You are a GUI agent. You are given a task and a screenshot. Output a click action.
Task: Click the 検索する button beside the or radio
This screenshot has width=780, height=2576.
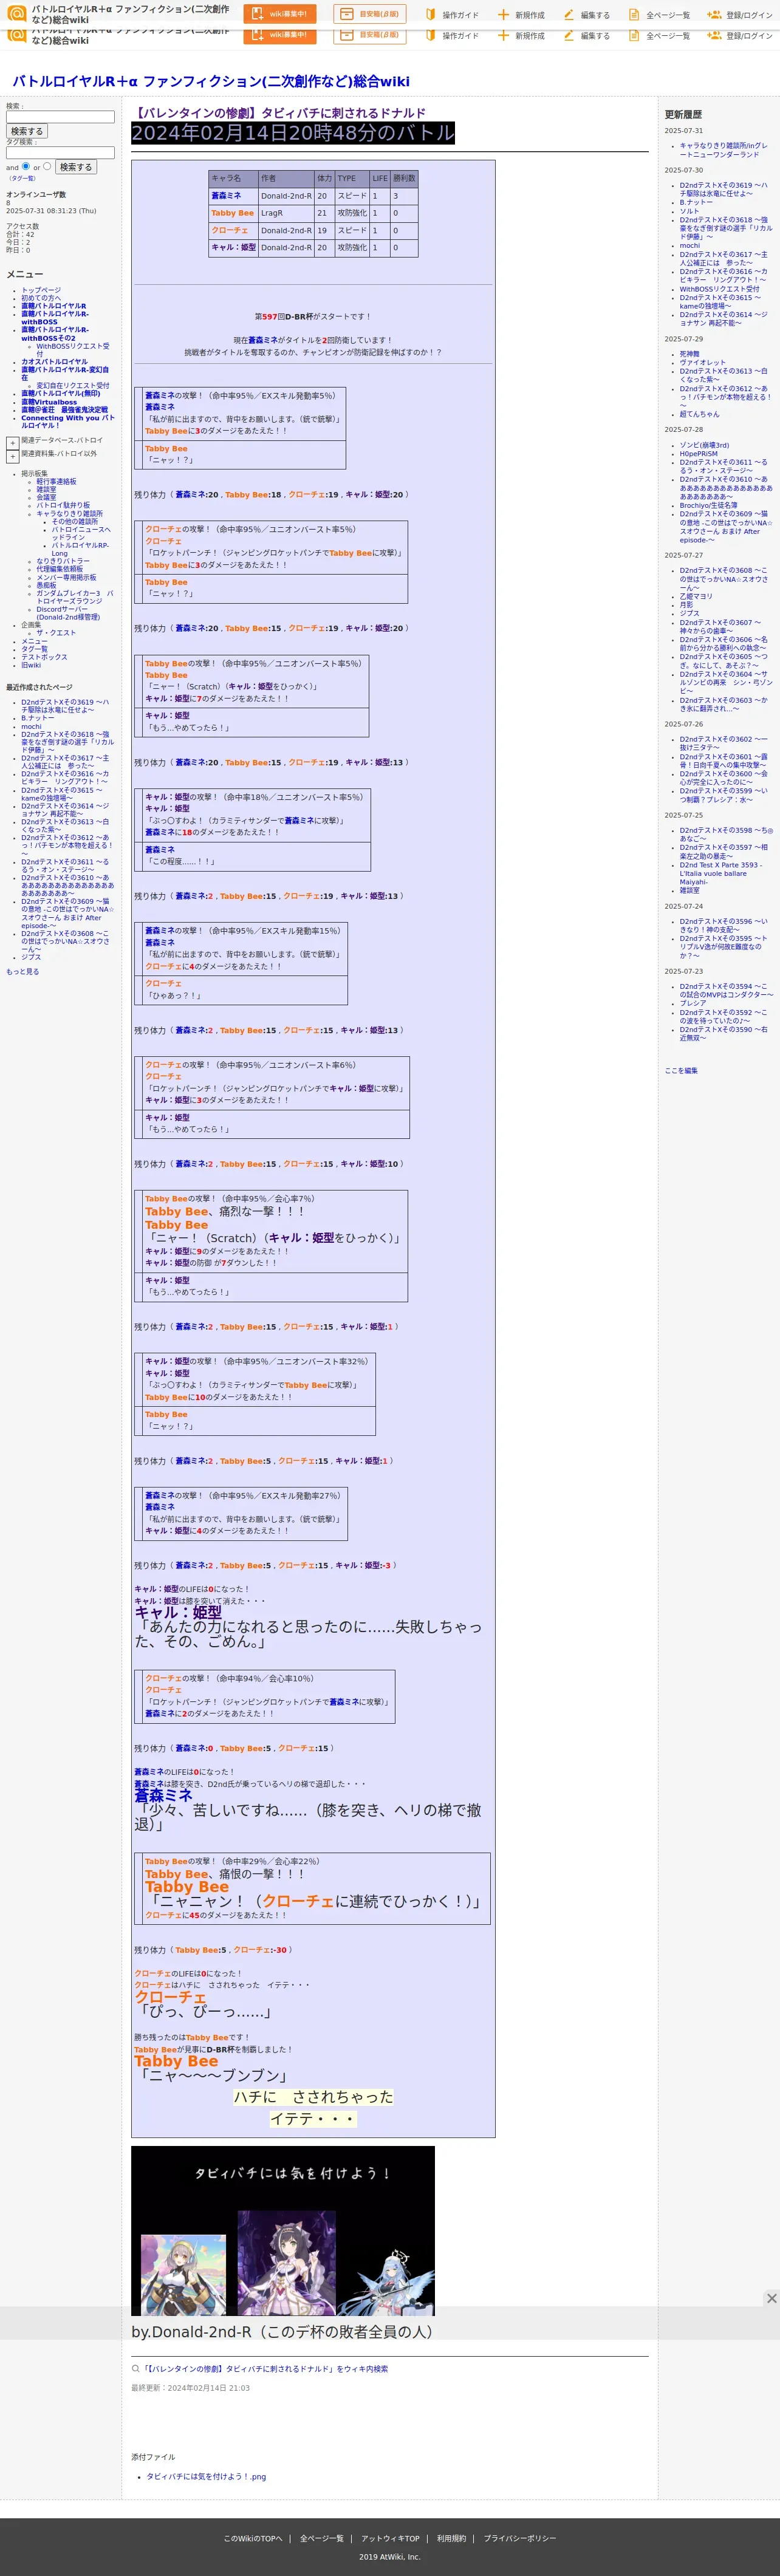pyautogui.click(x=76, y=167)
